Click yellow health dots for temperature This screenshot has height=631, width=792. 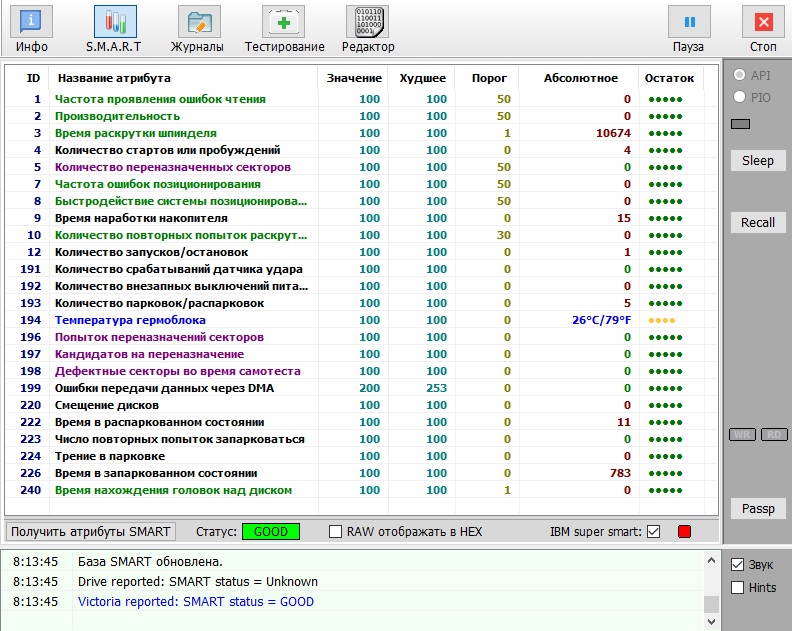662,320
